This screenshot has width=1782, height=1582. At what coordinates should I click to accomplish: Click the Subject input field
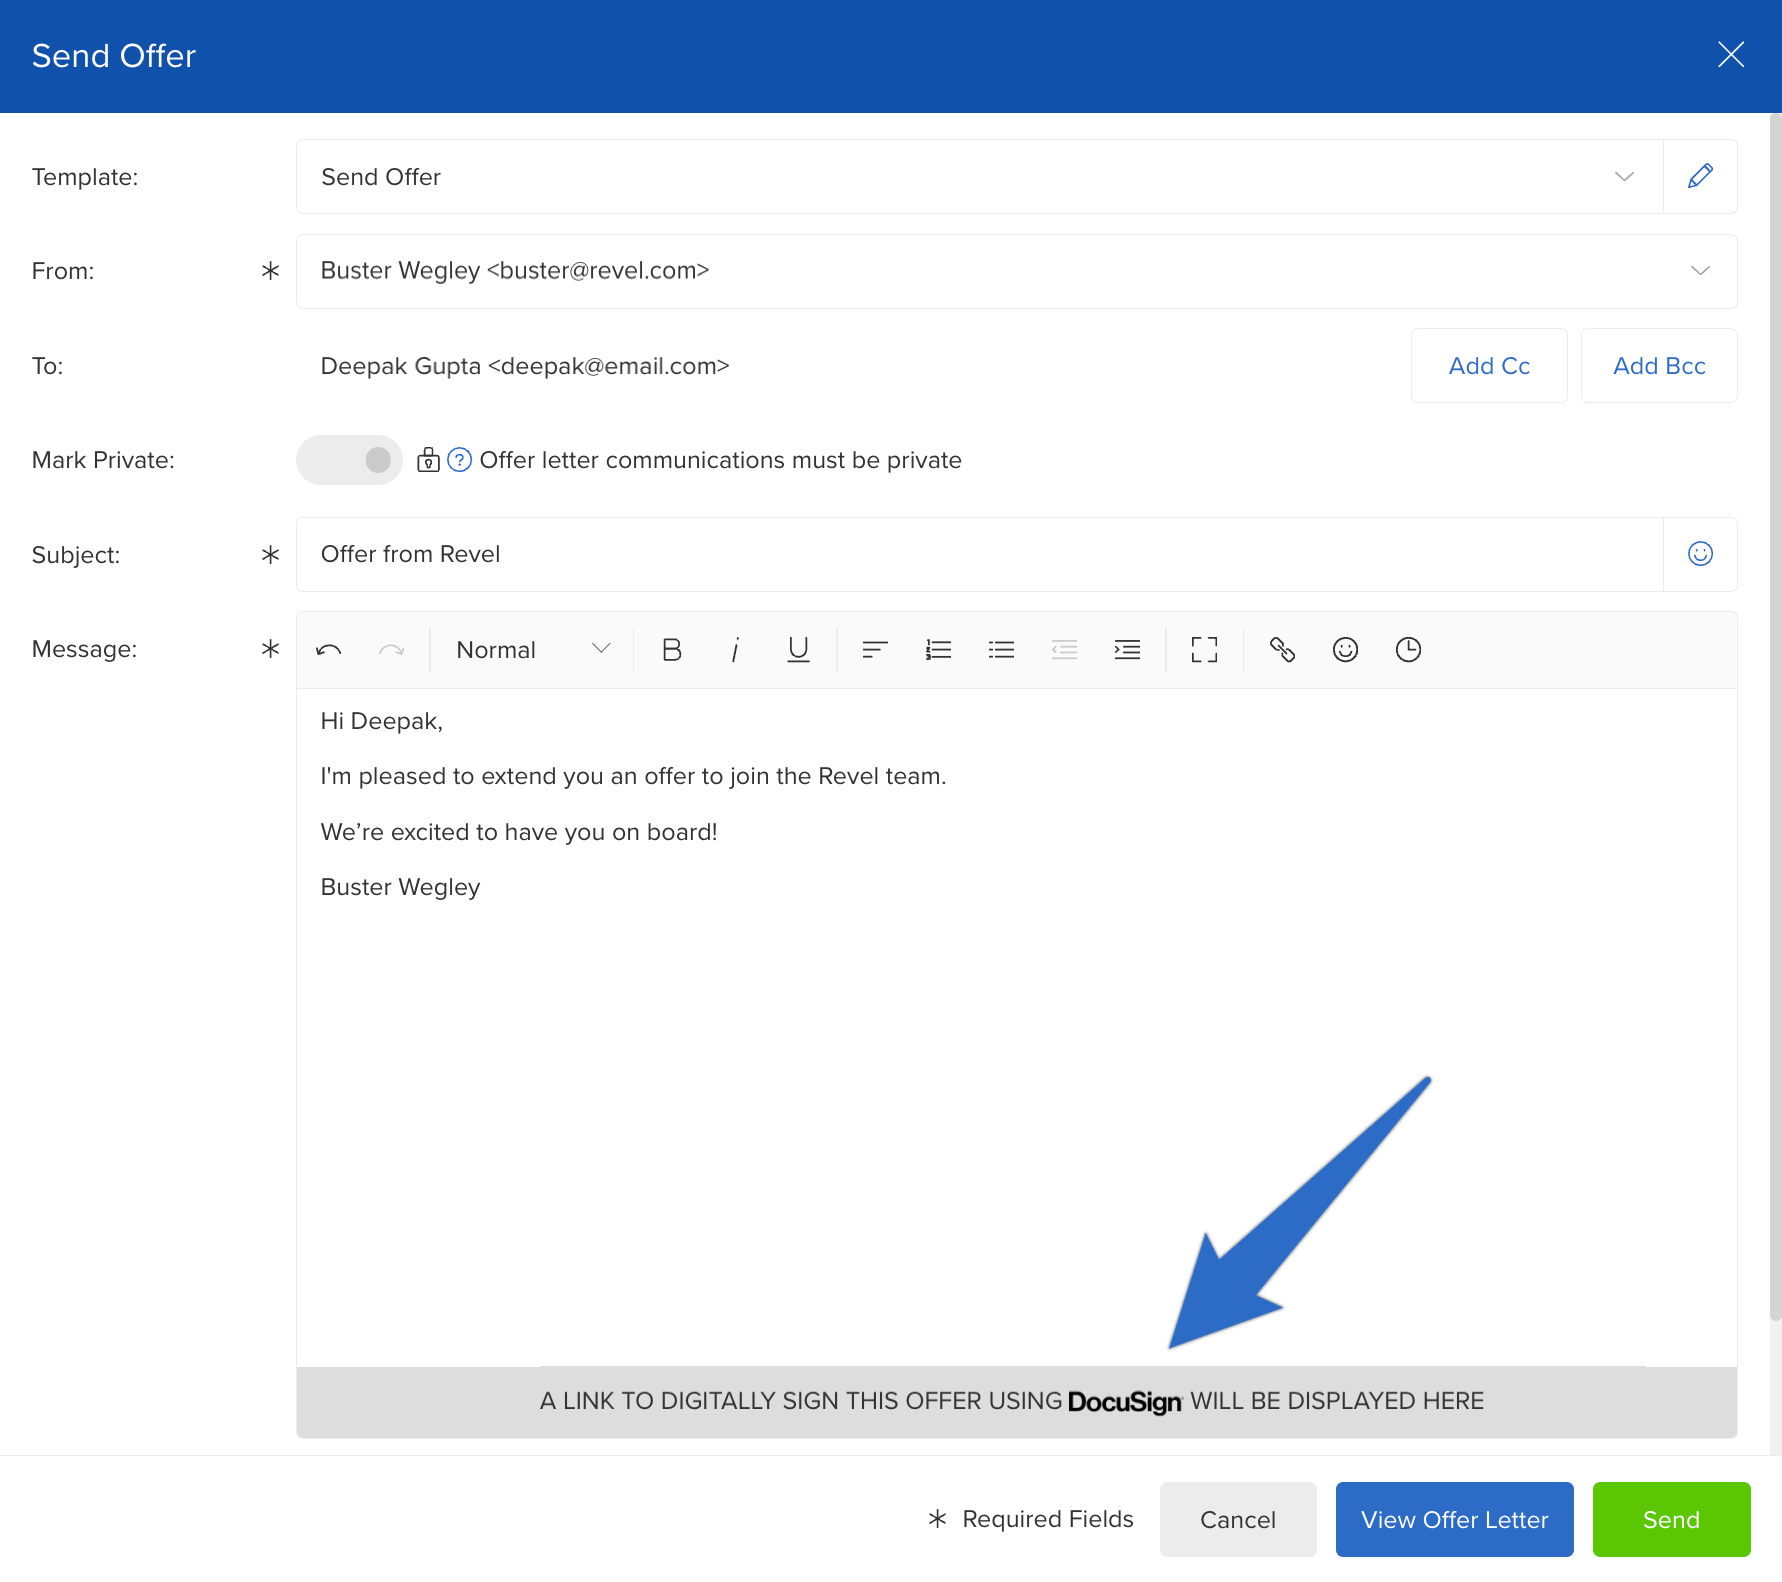[980, 554]
